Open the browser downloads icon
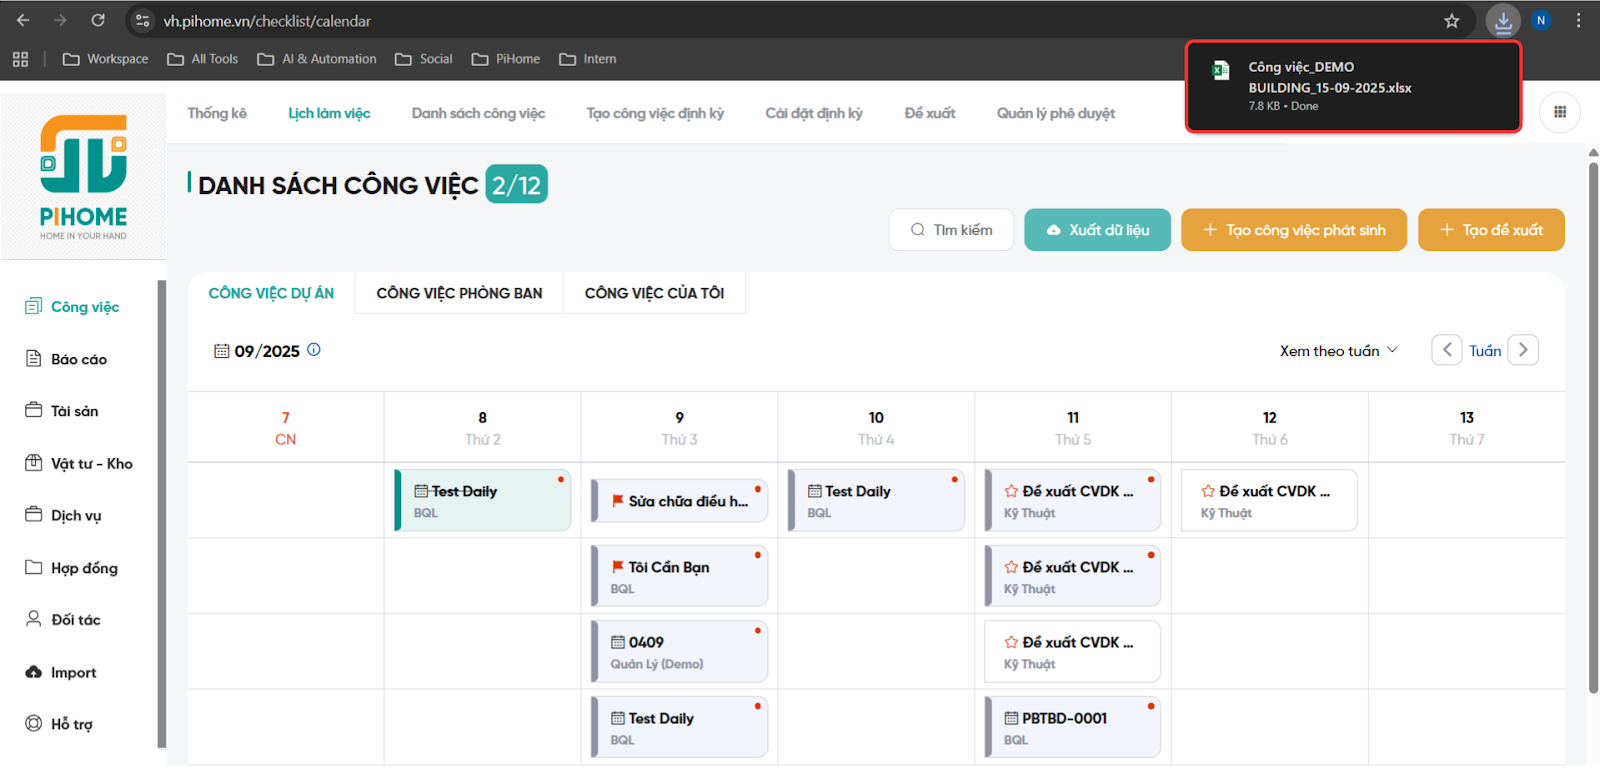 pyautogui.click(x=1502, y=21)
